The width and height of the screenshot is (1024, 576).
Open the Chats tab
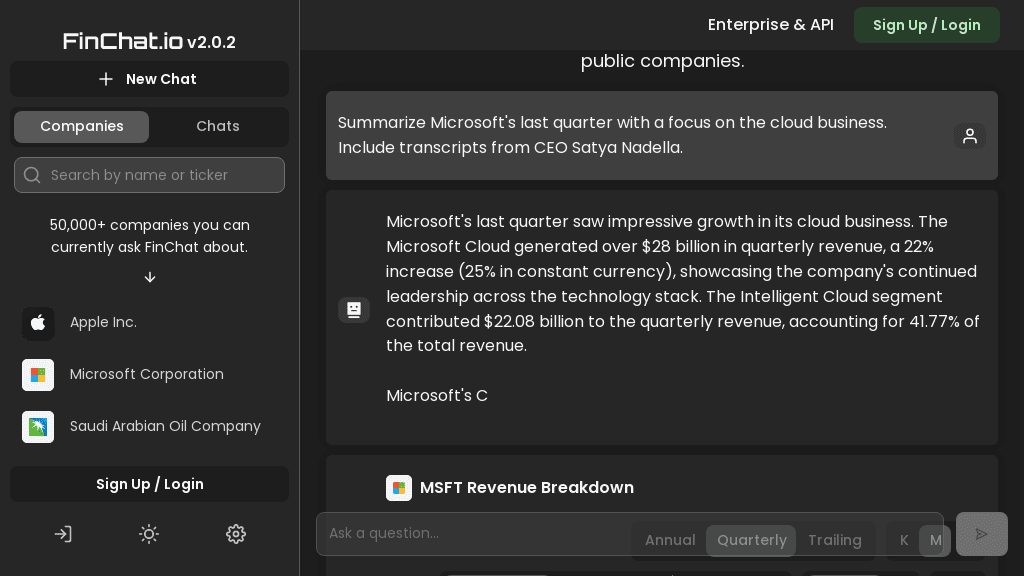tap(218, 126)
